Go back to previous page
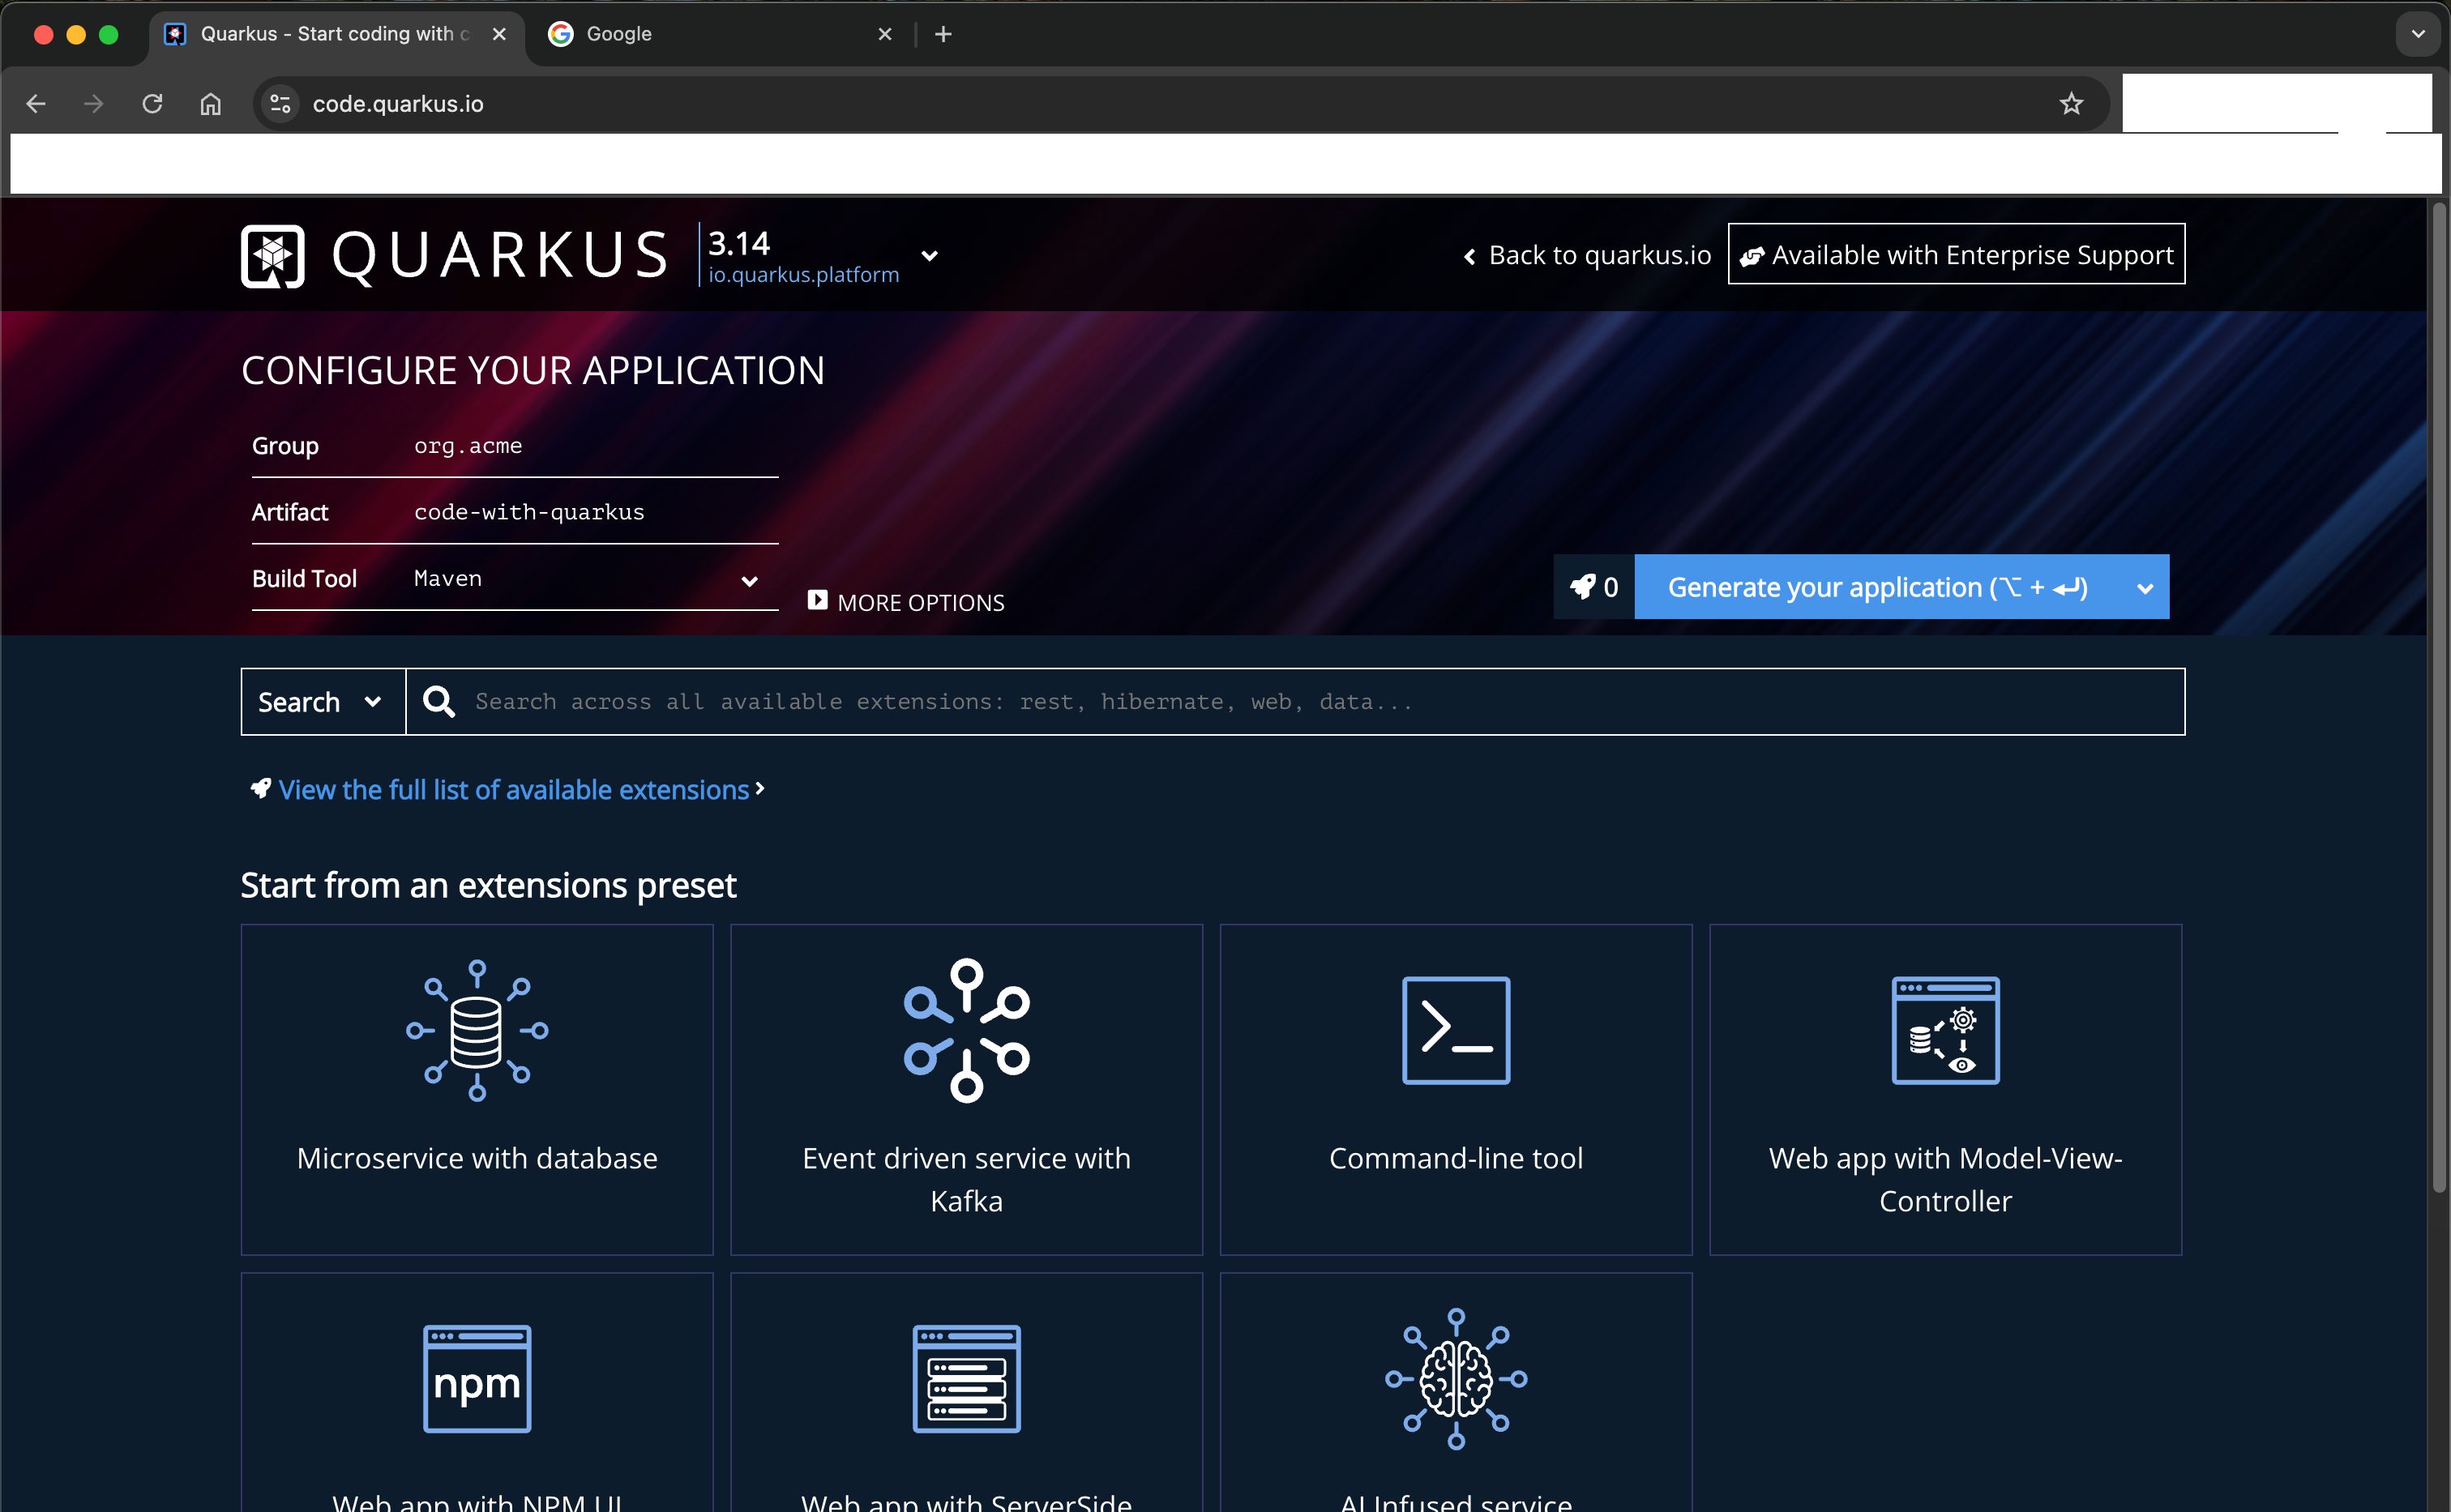 tap(36, 104)
